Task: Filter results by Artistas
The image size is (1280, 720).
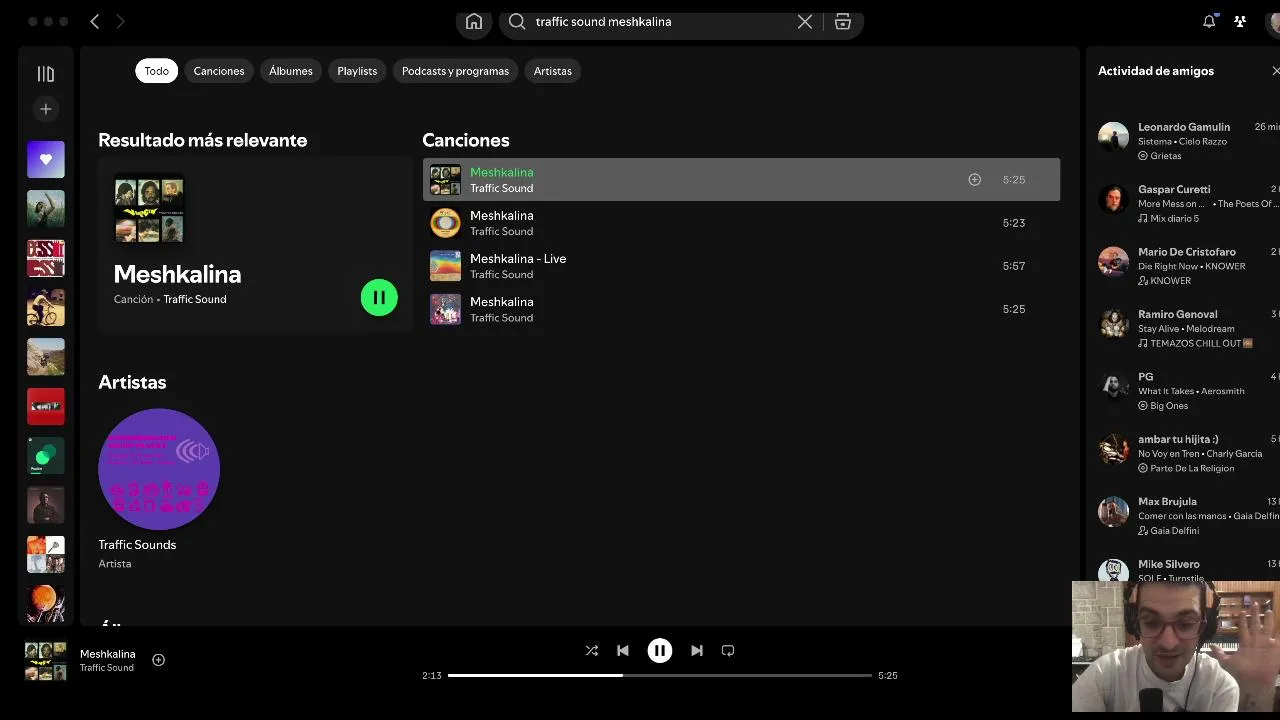Action: (553, 71)
